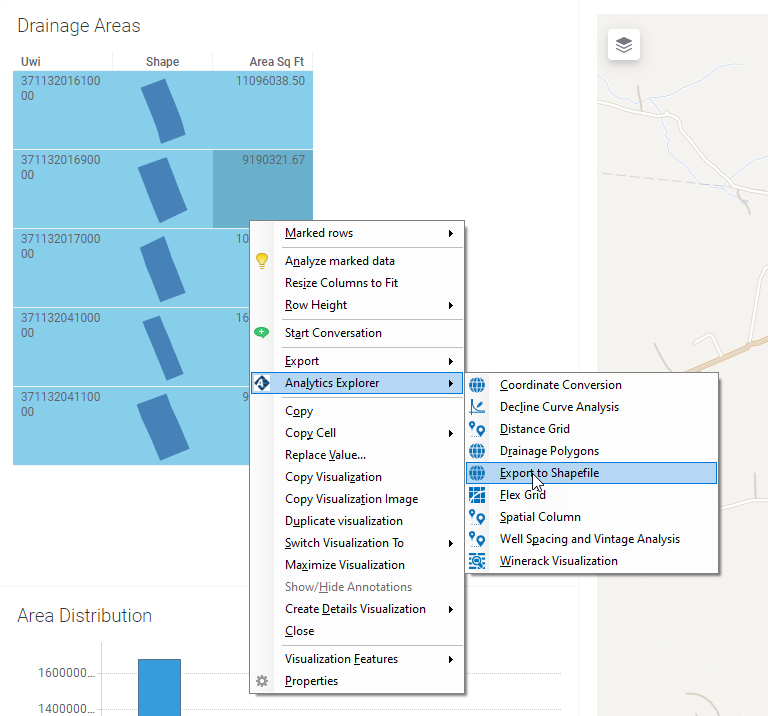This screenshot has width=768, height=716.
Task: Choose Flex Grid option
Action: (591, 495)
